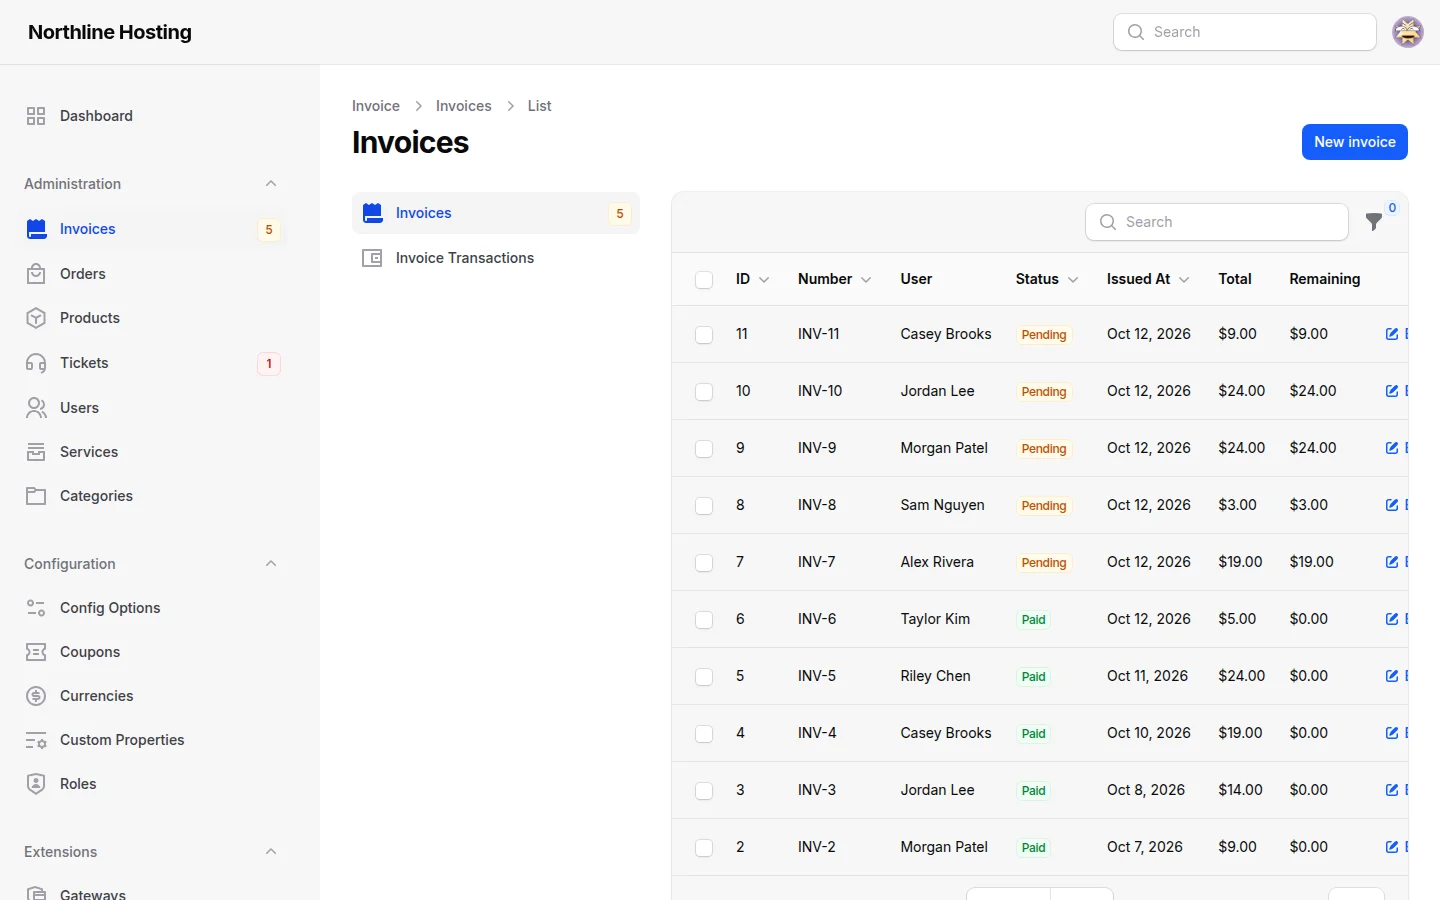Collapse the Administration section
1440x900 pixels.
[271, 184]
